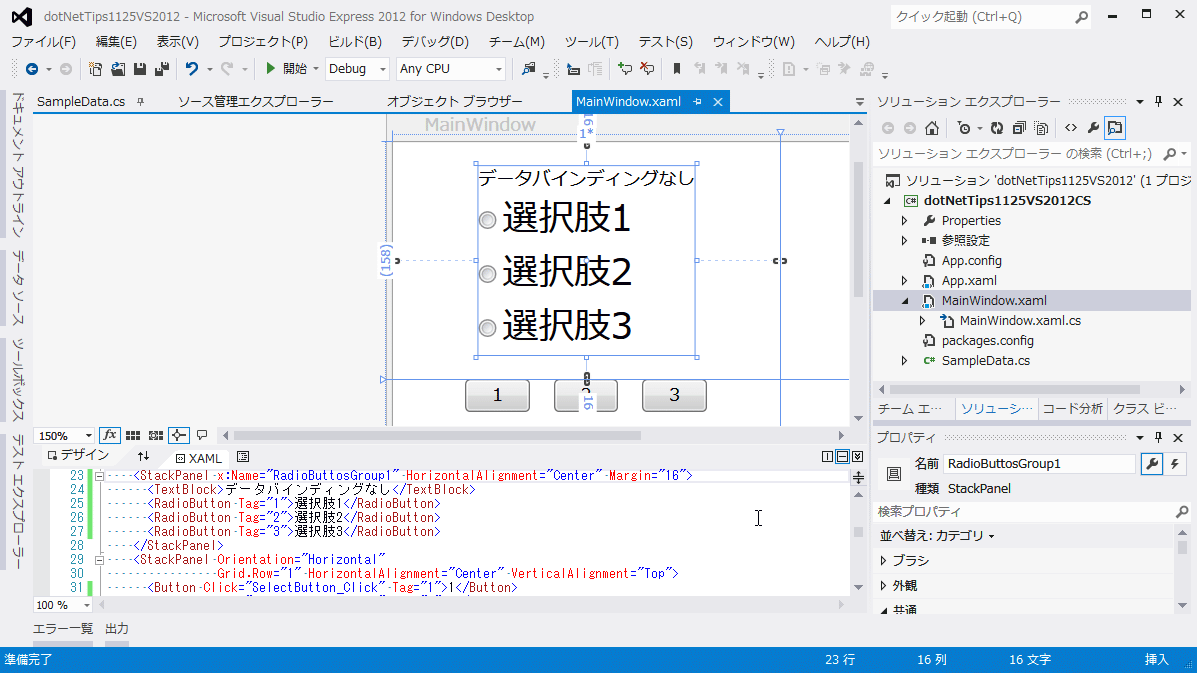This screenshot has width=1197, height=673.
Task: Toggle snapping to snaplines in designer
Action: pos(179,436)
